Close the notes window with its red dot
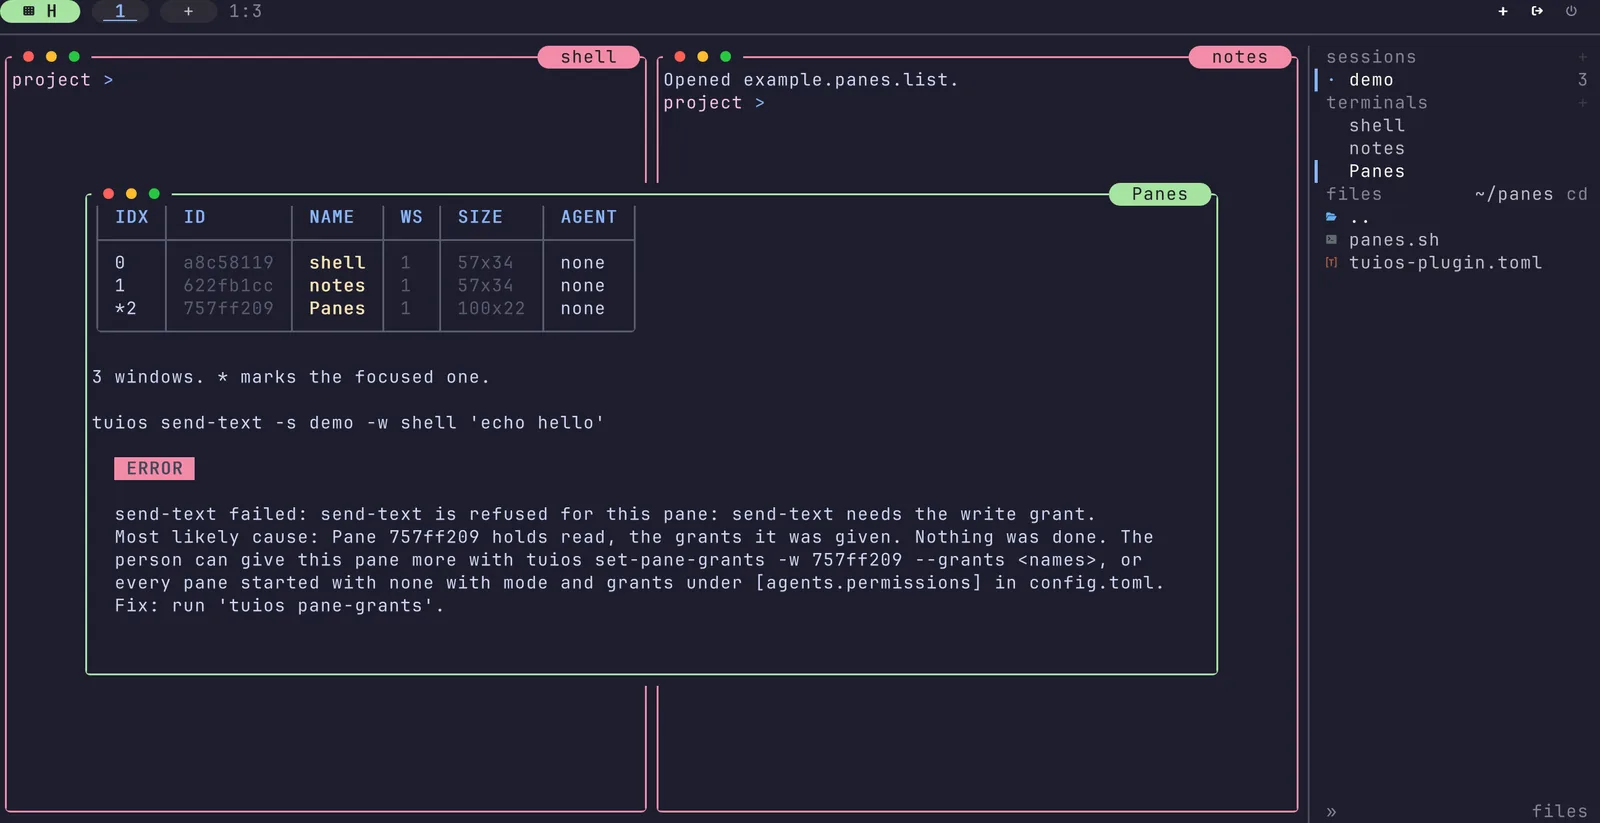This screenshot has width=1600, height=823. click(x=680, y=57)
